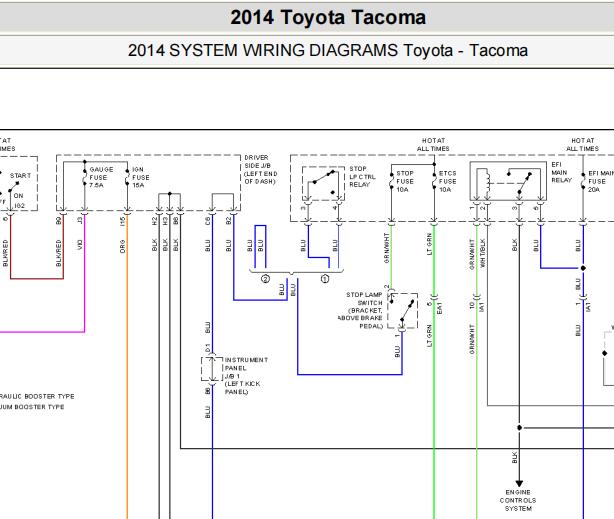
Task: Click "HOT AT ALL TIMES" above the EFI MAIN fuse
Action: (x=583, y=145)
